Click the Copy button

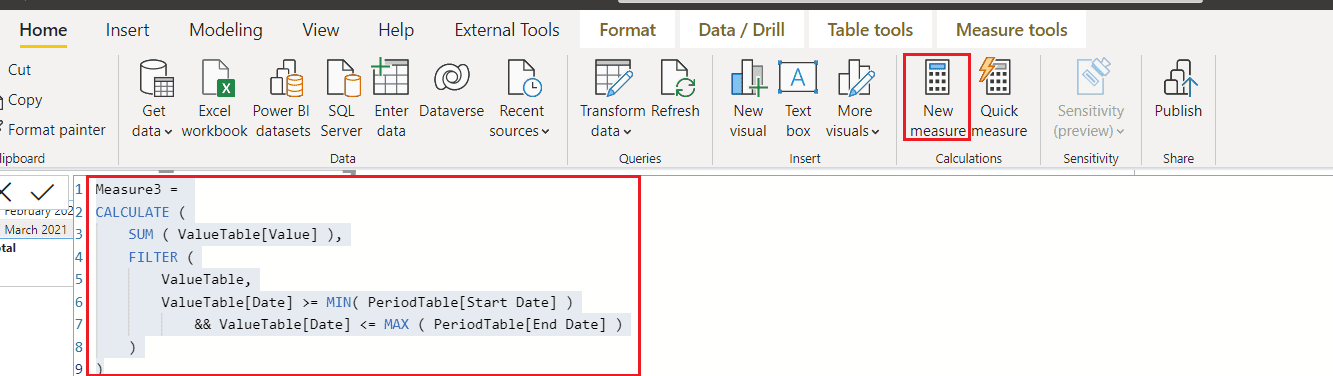pos(25,100)
